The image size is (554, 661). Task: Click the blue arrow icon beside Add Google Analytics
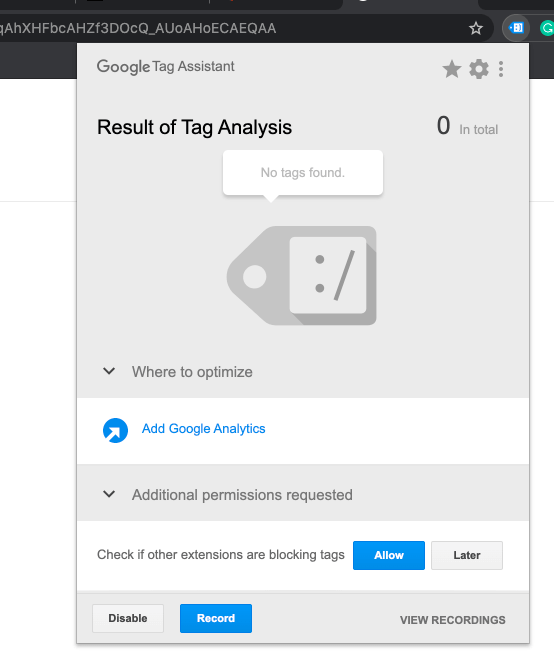click(115, 430)
